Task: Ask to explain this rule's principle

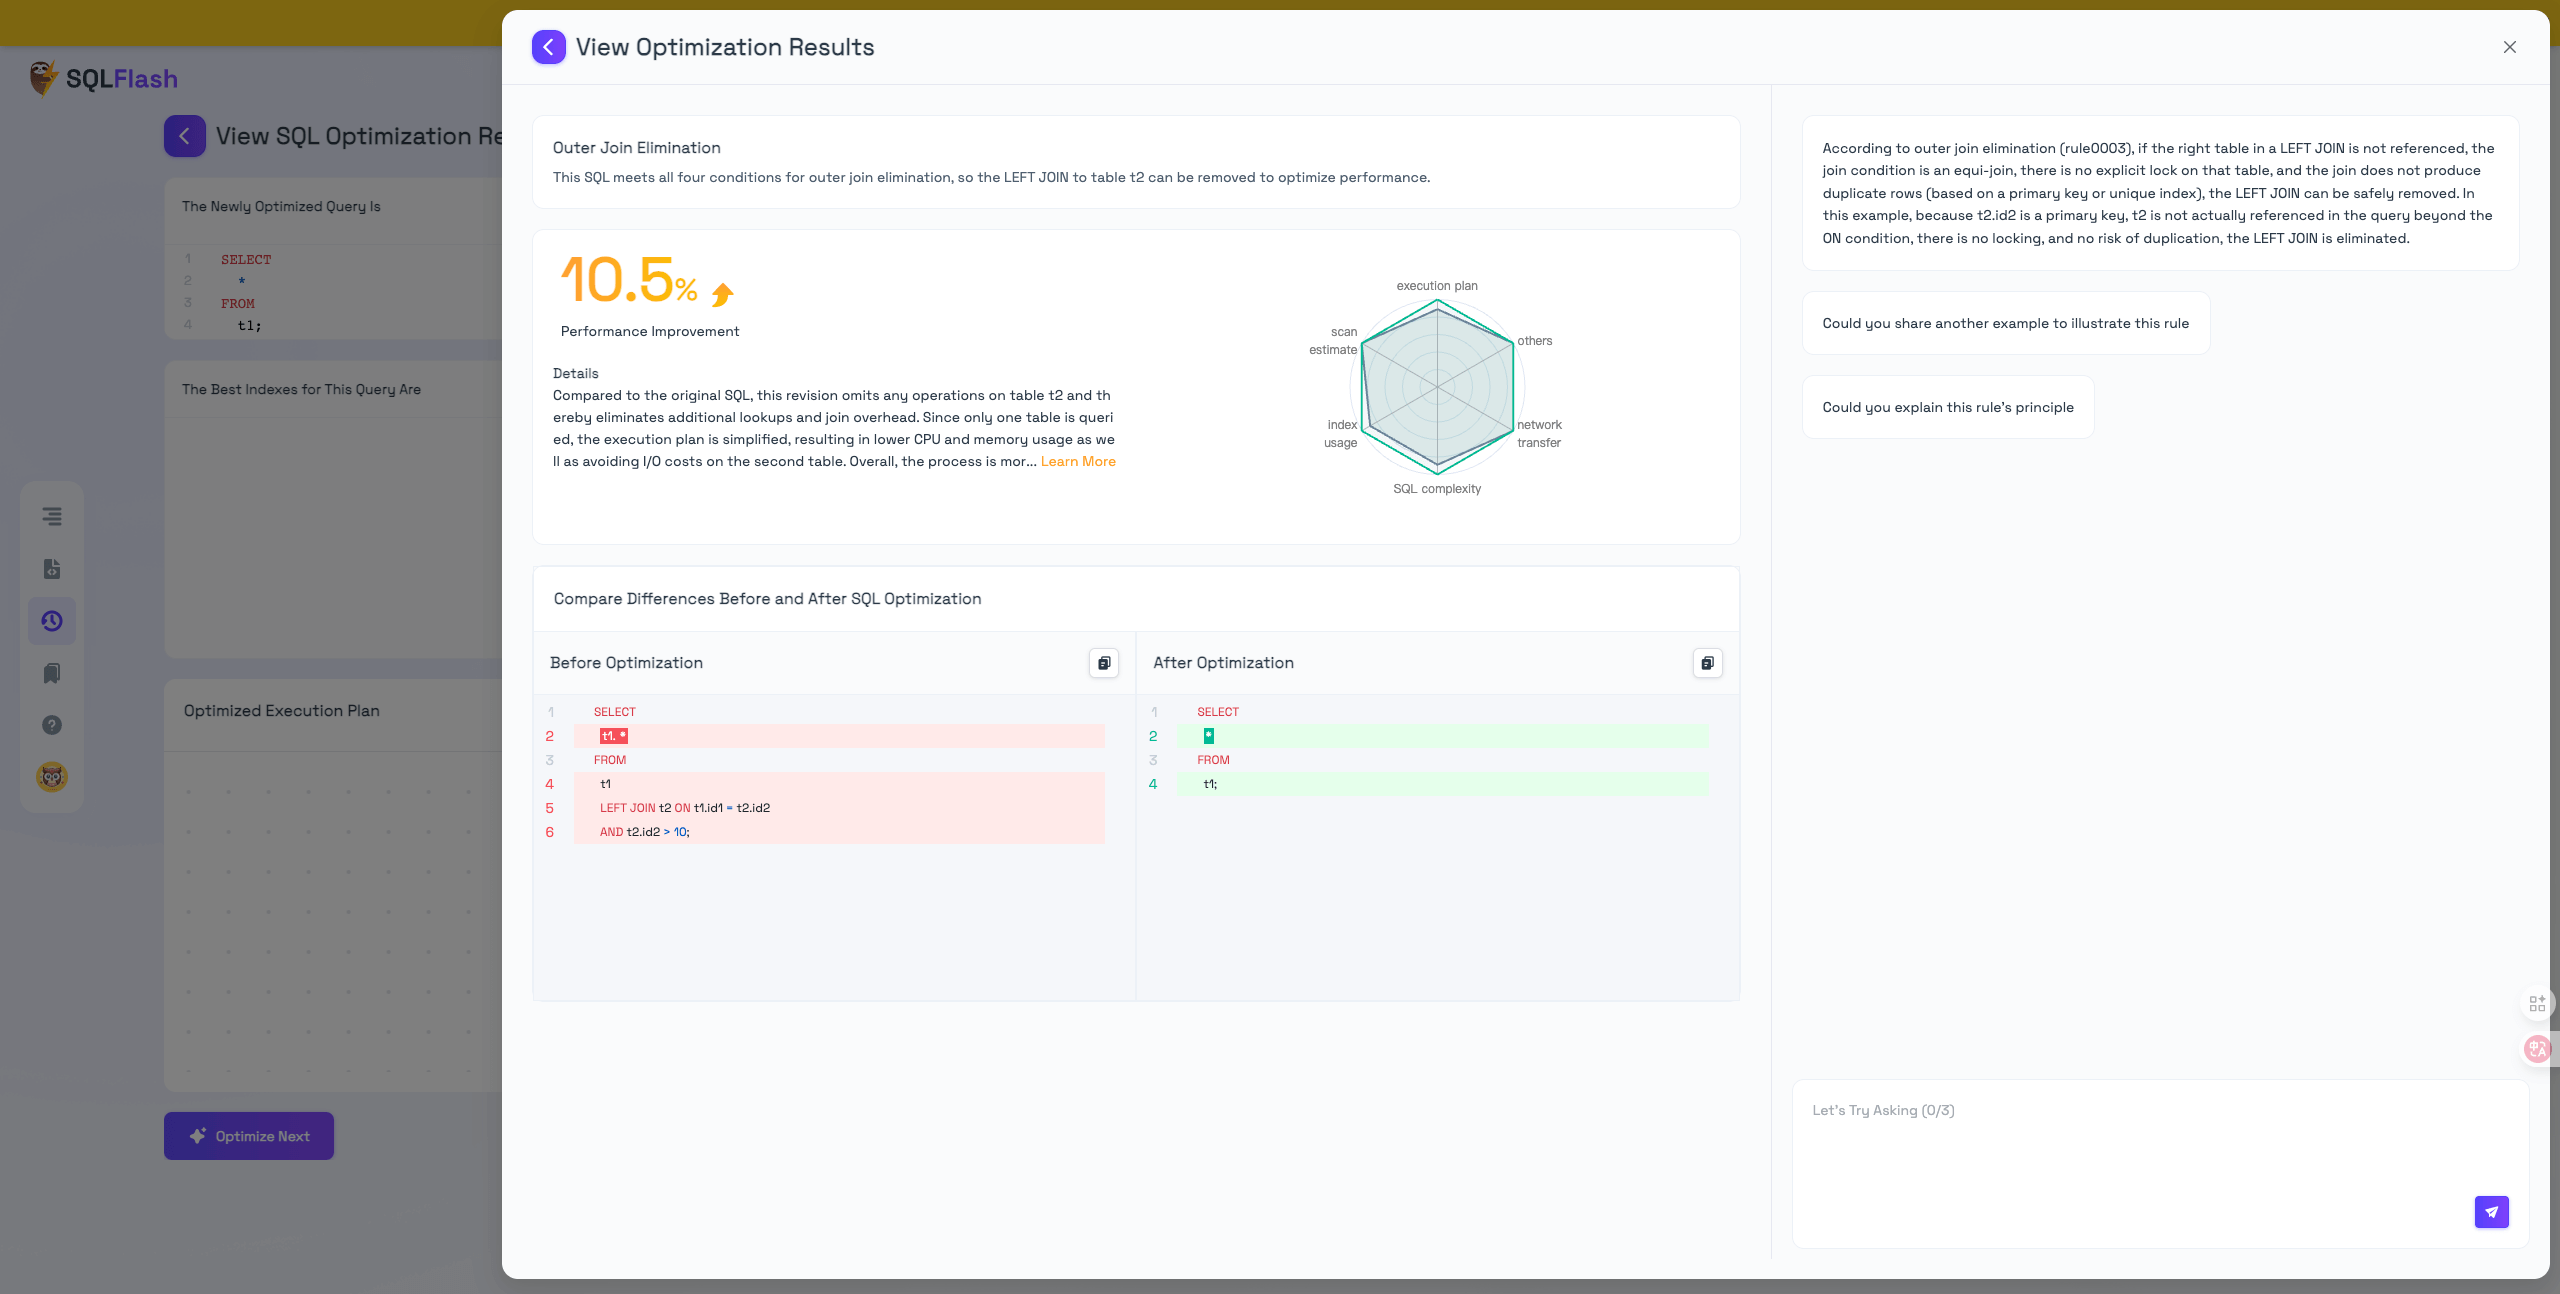Action: (x=1946, y=406)
